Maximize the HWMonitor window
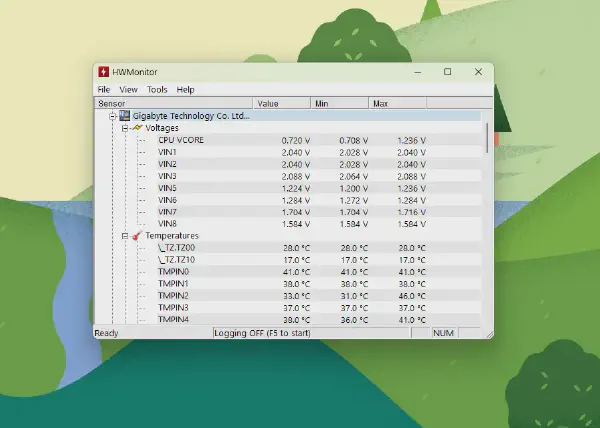This screenshot has height=428, width=600. coord(447,72)
